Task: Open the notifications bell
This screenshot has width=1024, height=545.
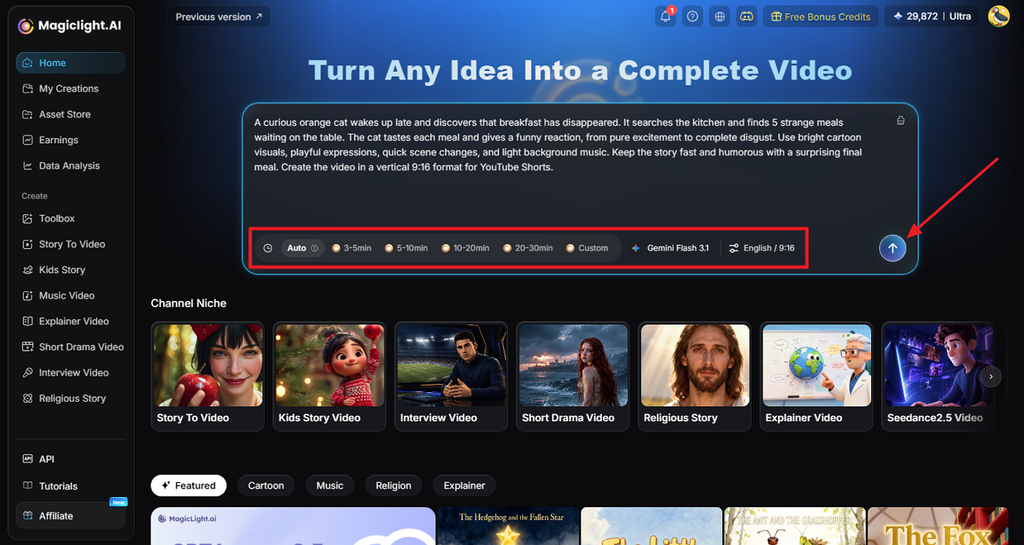Action: [x=665, y=16]
